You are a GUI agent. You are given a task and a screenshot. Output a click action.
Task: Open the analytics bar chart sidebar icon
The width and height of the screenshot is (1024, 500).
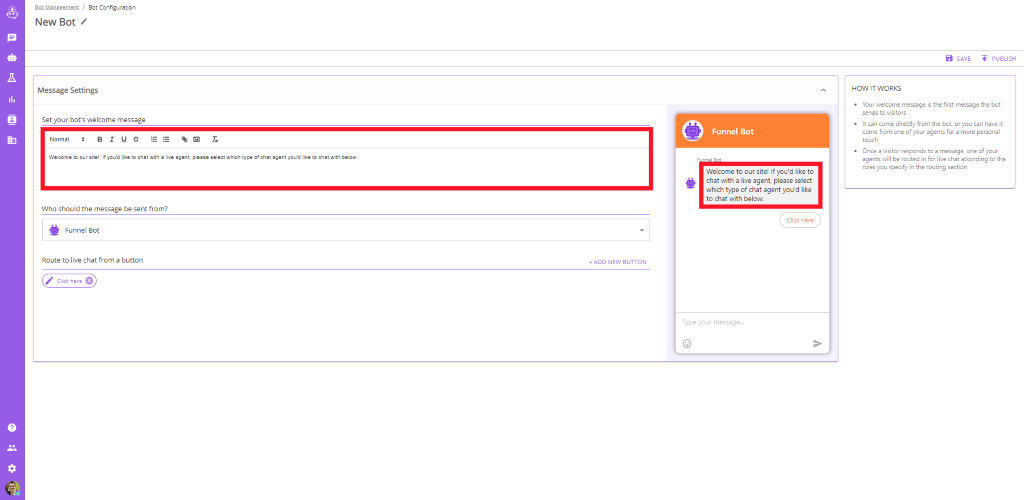click(12, 99)
